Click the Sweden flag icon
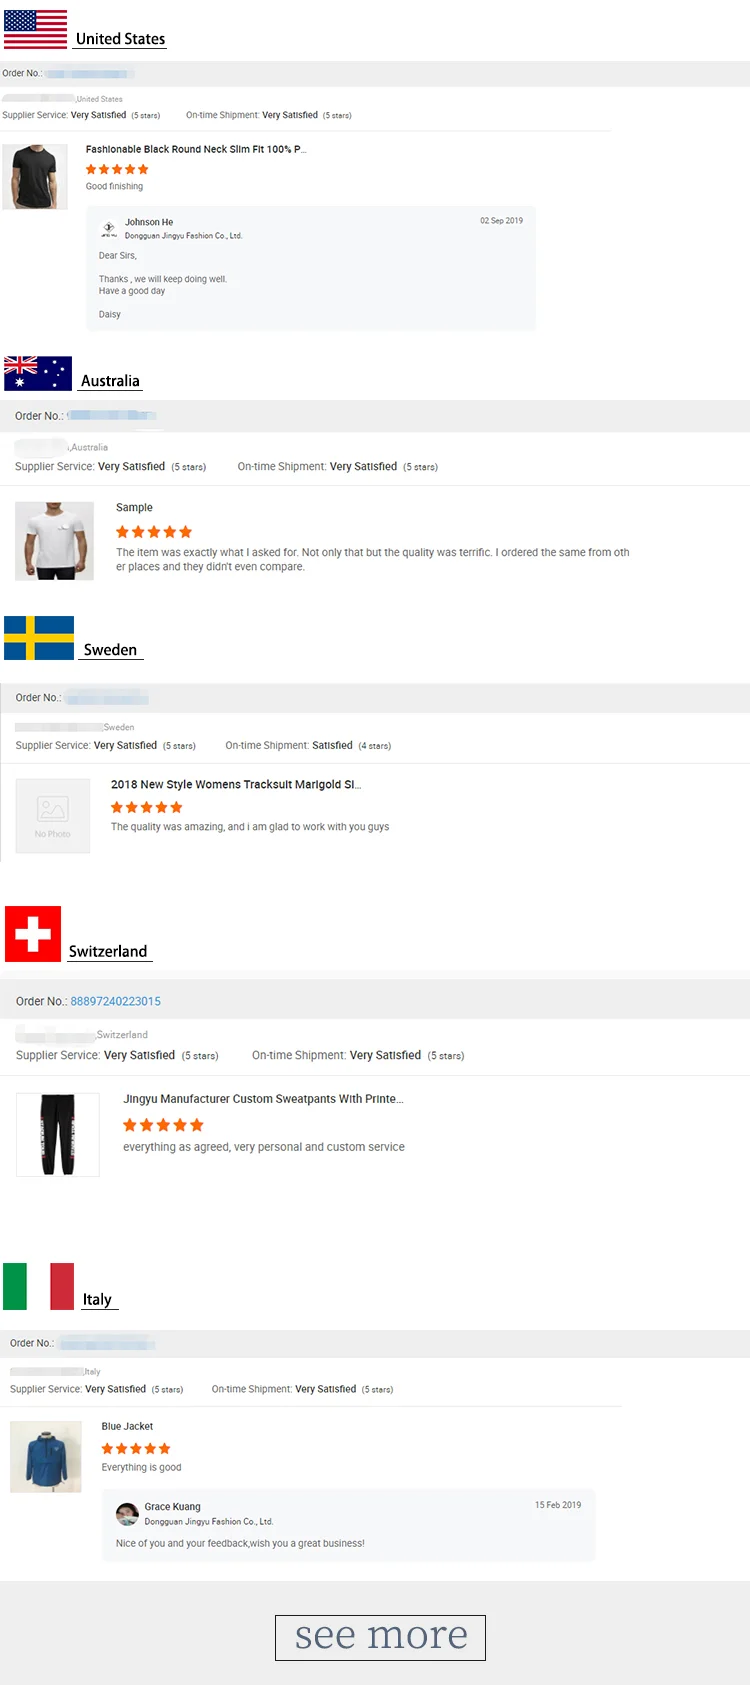Image resolution: width=750 pixels, height=1685 pixels. [39, 638]
